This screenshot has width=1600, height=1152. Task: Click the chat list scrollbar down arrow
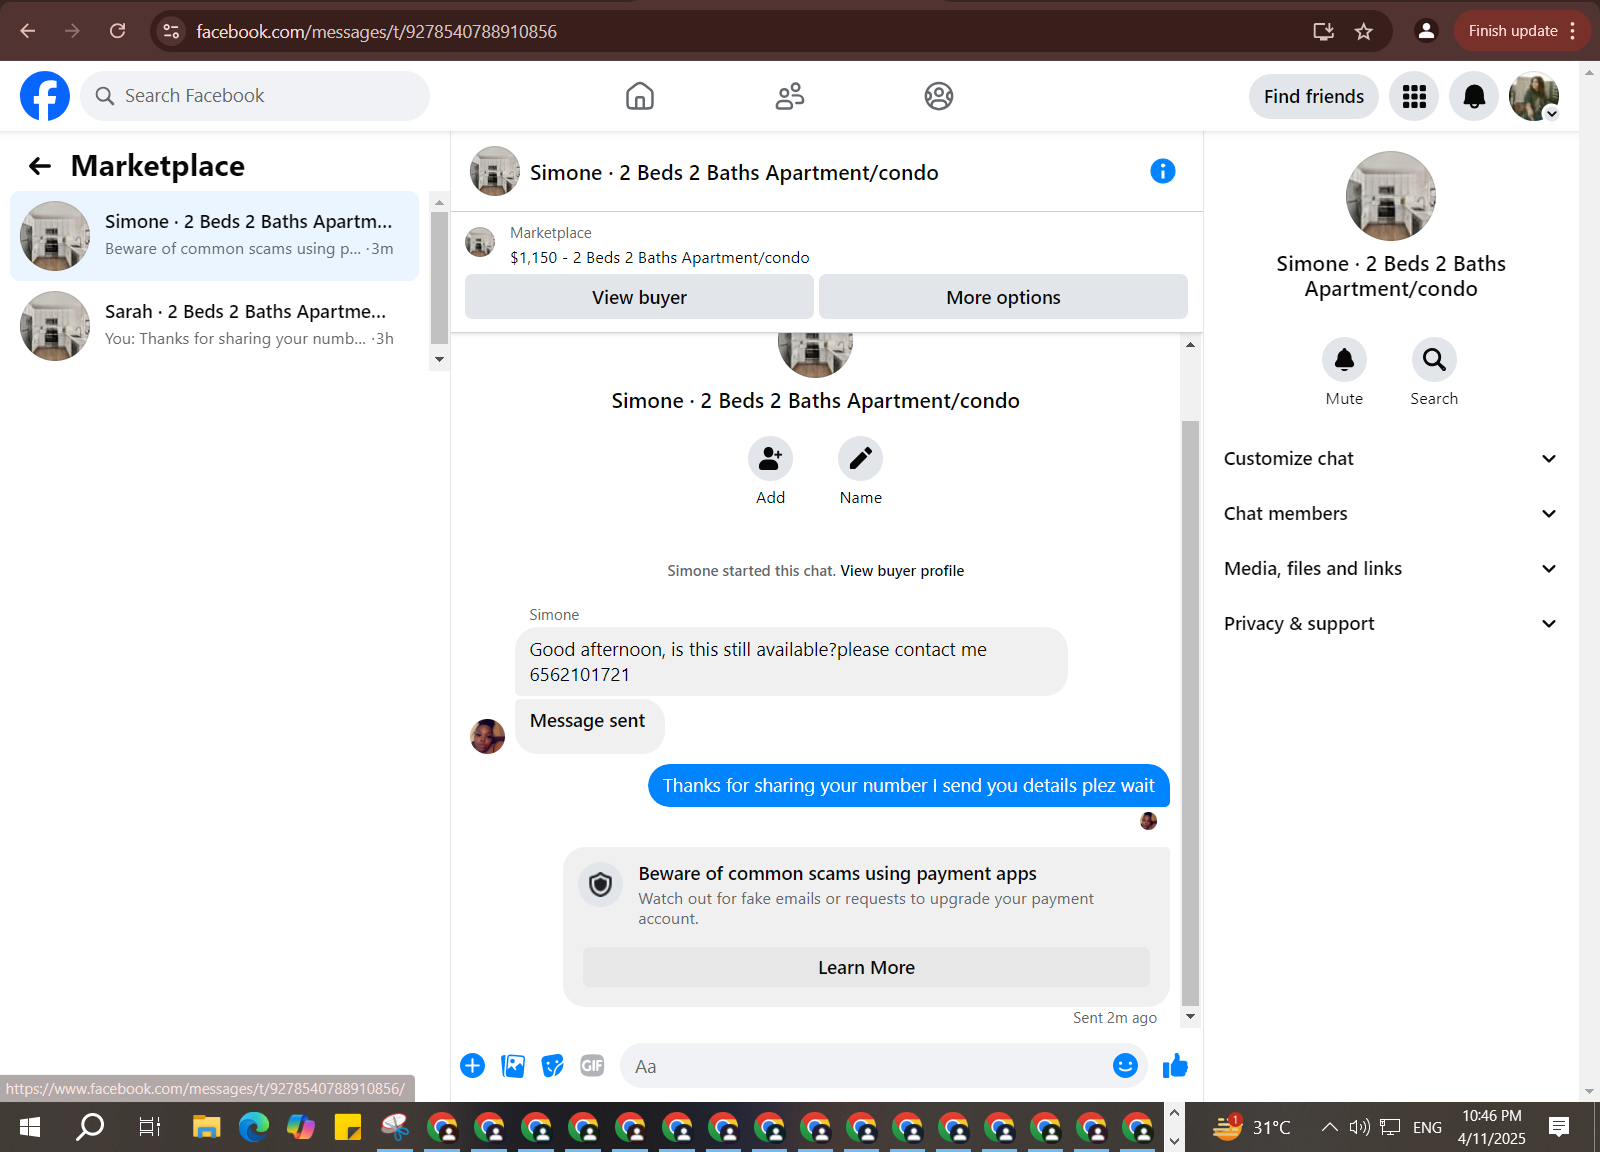439,360
